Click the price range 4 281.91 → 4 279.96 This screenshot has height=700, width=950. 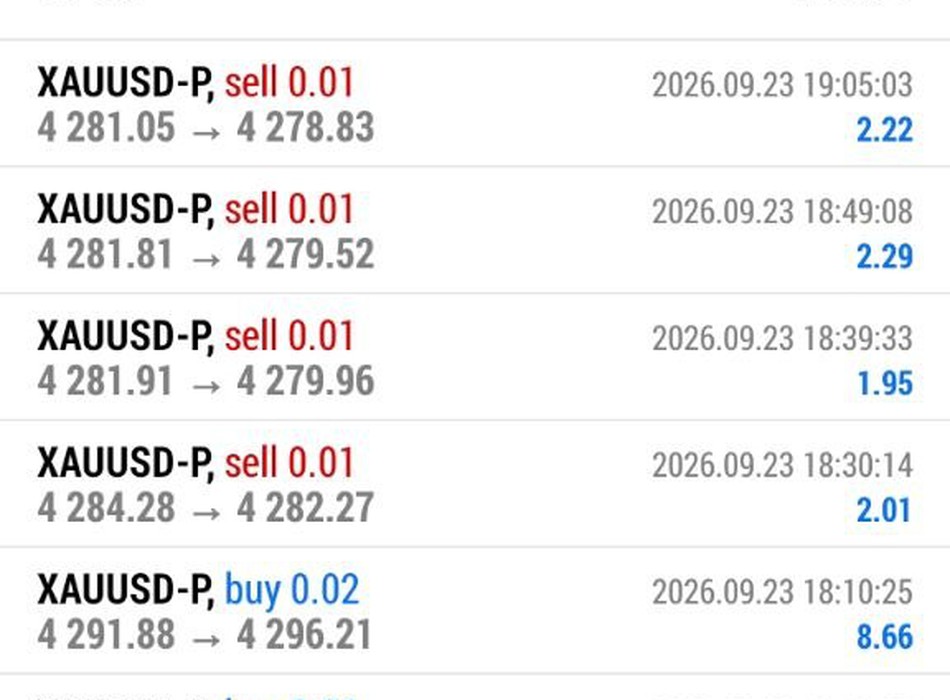click(206, 381)
